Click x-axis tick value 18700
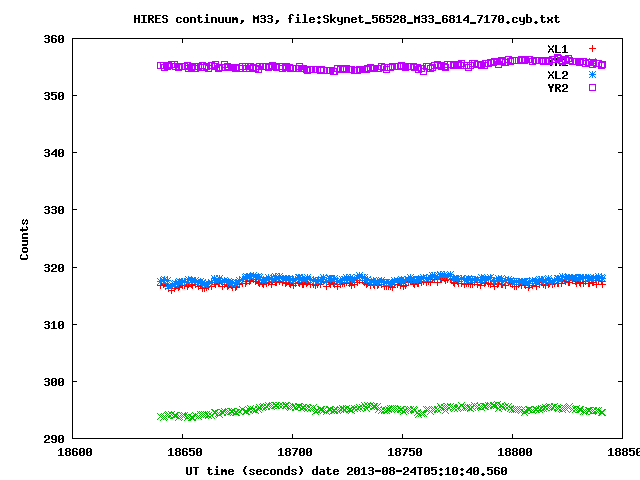This screenshot has width=640, height=480. point(295,452)
